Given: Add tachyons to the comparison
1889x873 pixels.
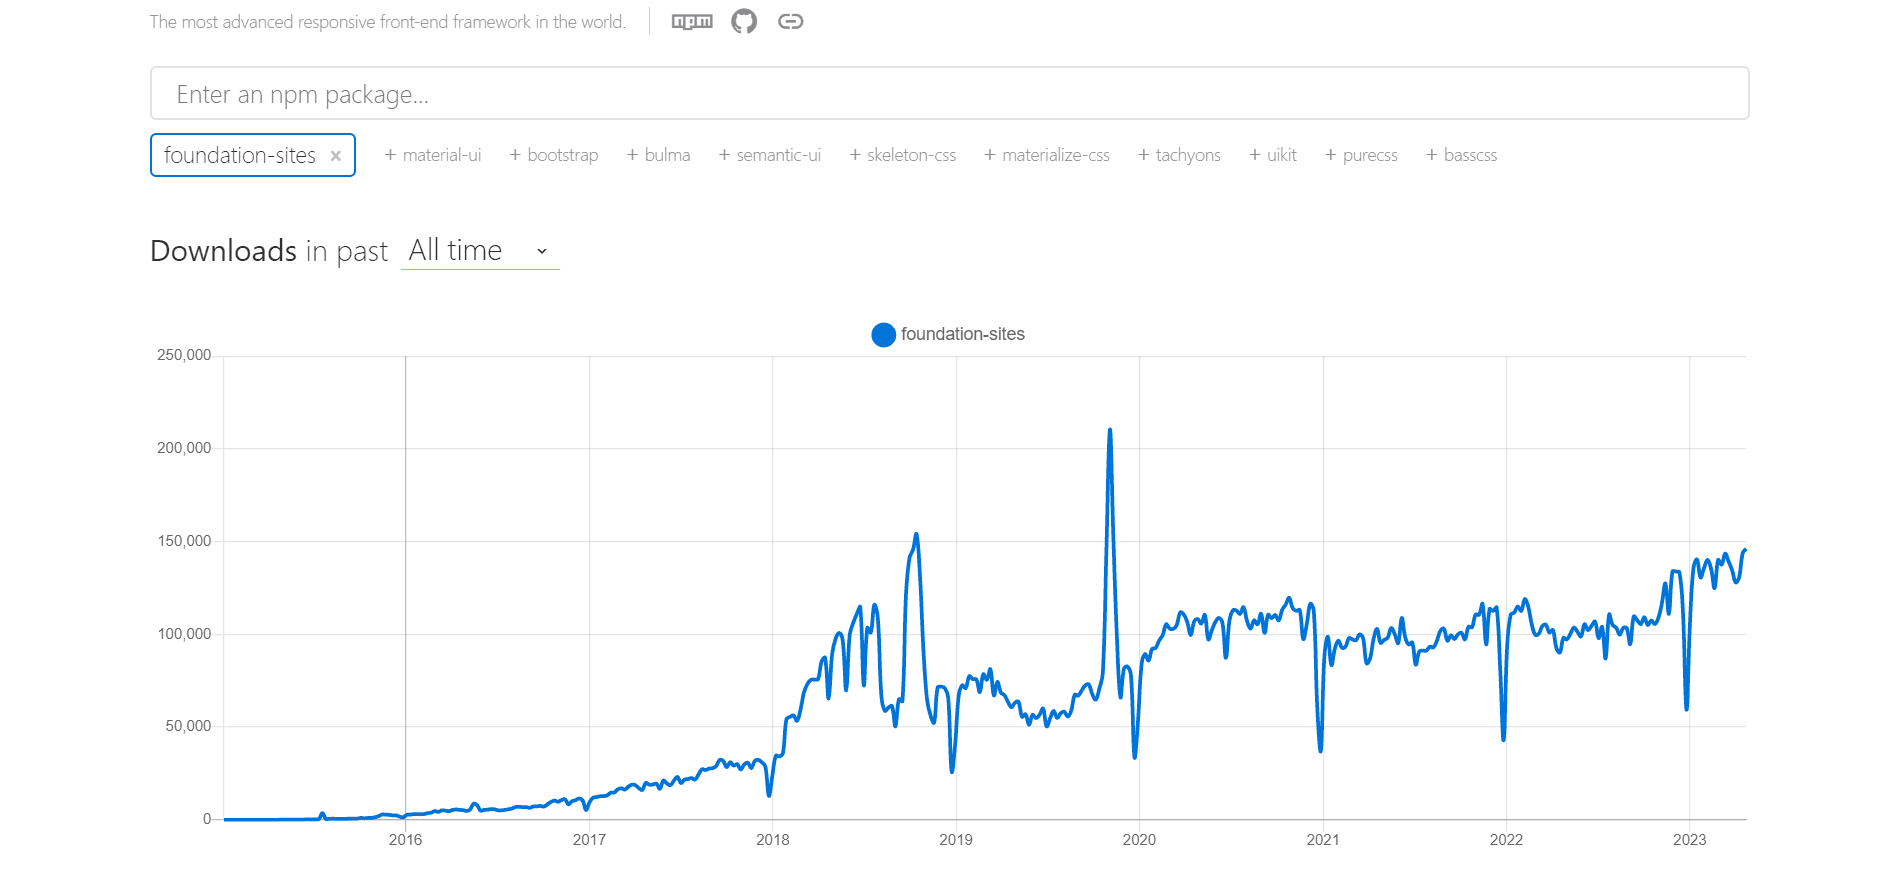Looking at the screenshot, I should point(1179,155).
